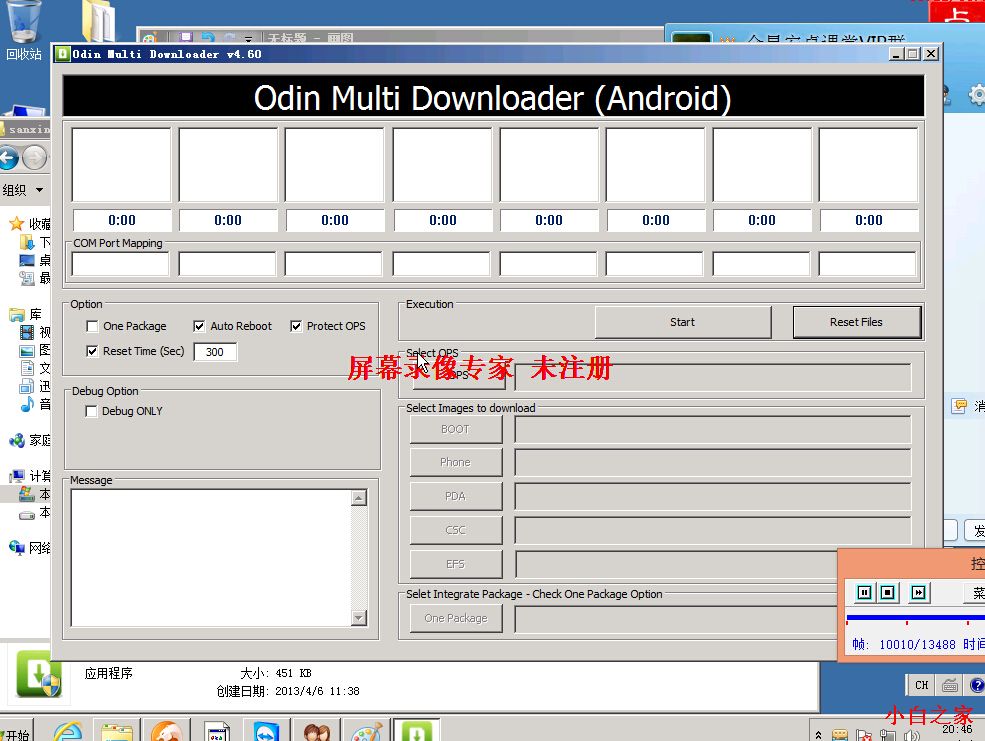The image size is (985, 741).
Task: Enable the Debug ONLY checkbox
Action: (91, 411)
